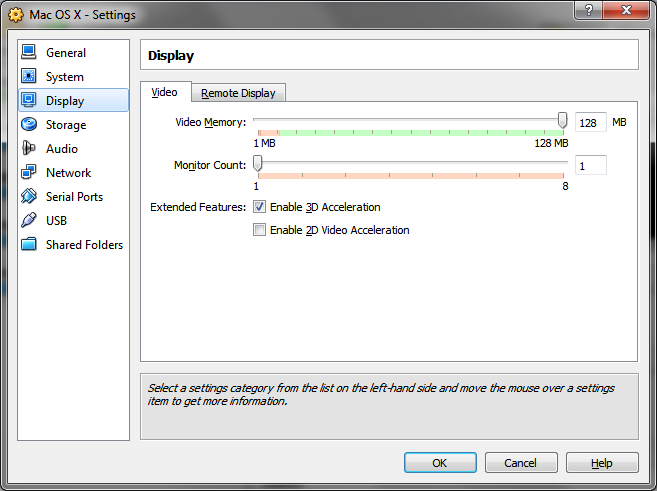Click the settings gear icon in title bar

coord(16,15)
